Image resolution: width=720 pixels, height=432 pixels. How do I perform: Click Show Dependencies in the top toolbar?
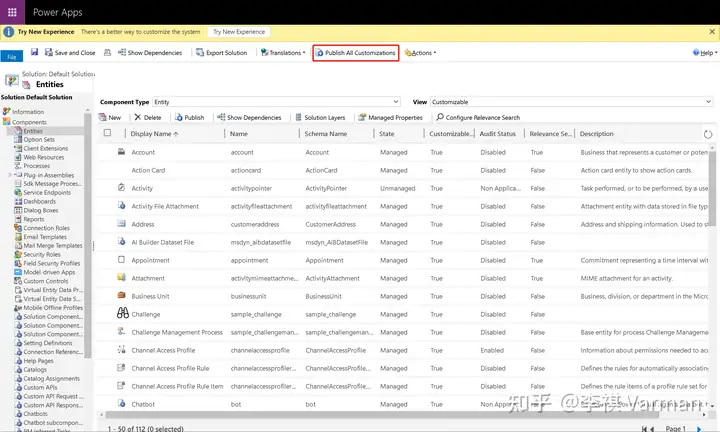tap(150, 53)
